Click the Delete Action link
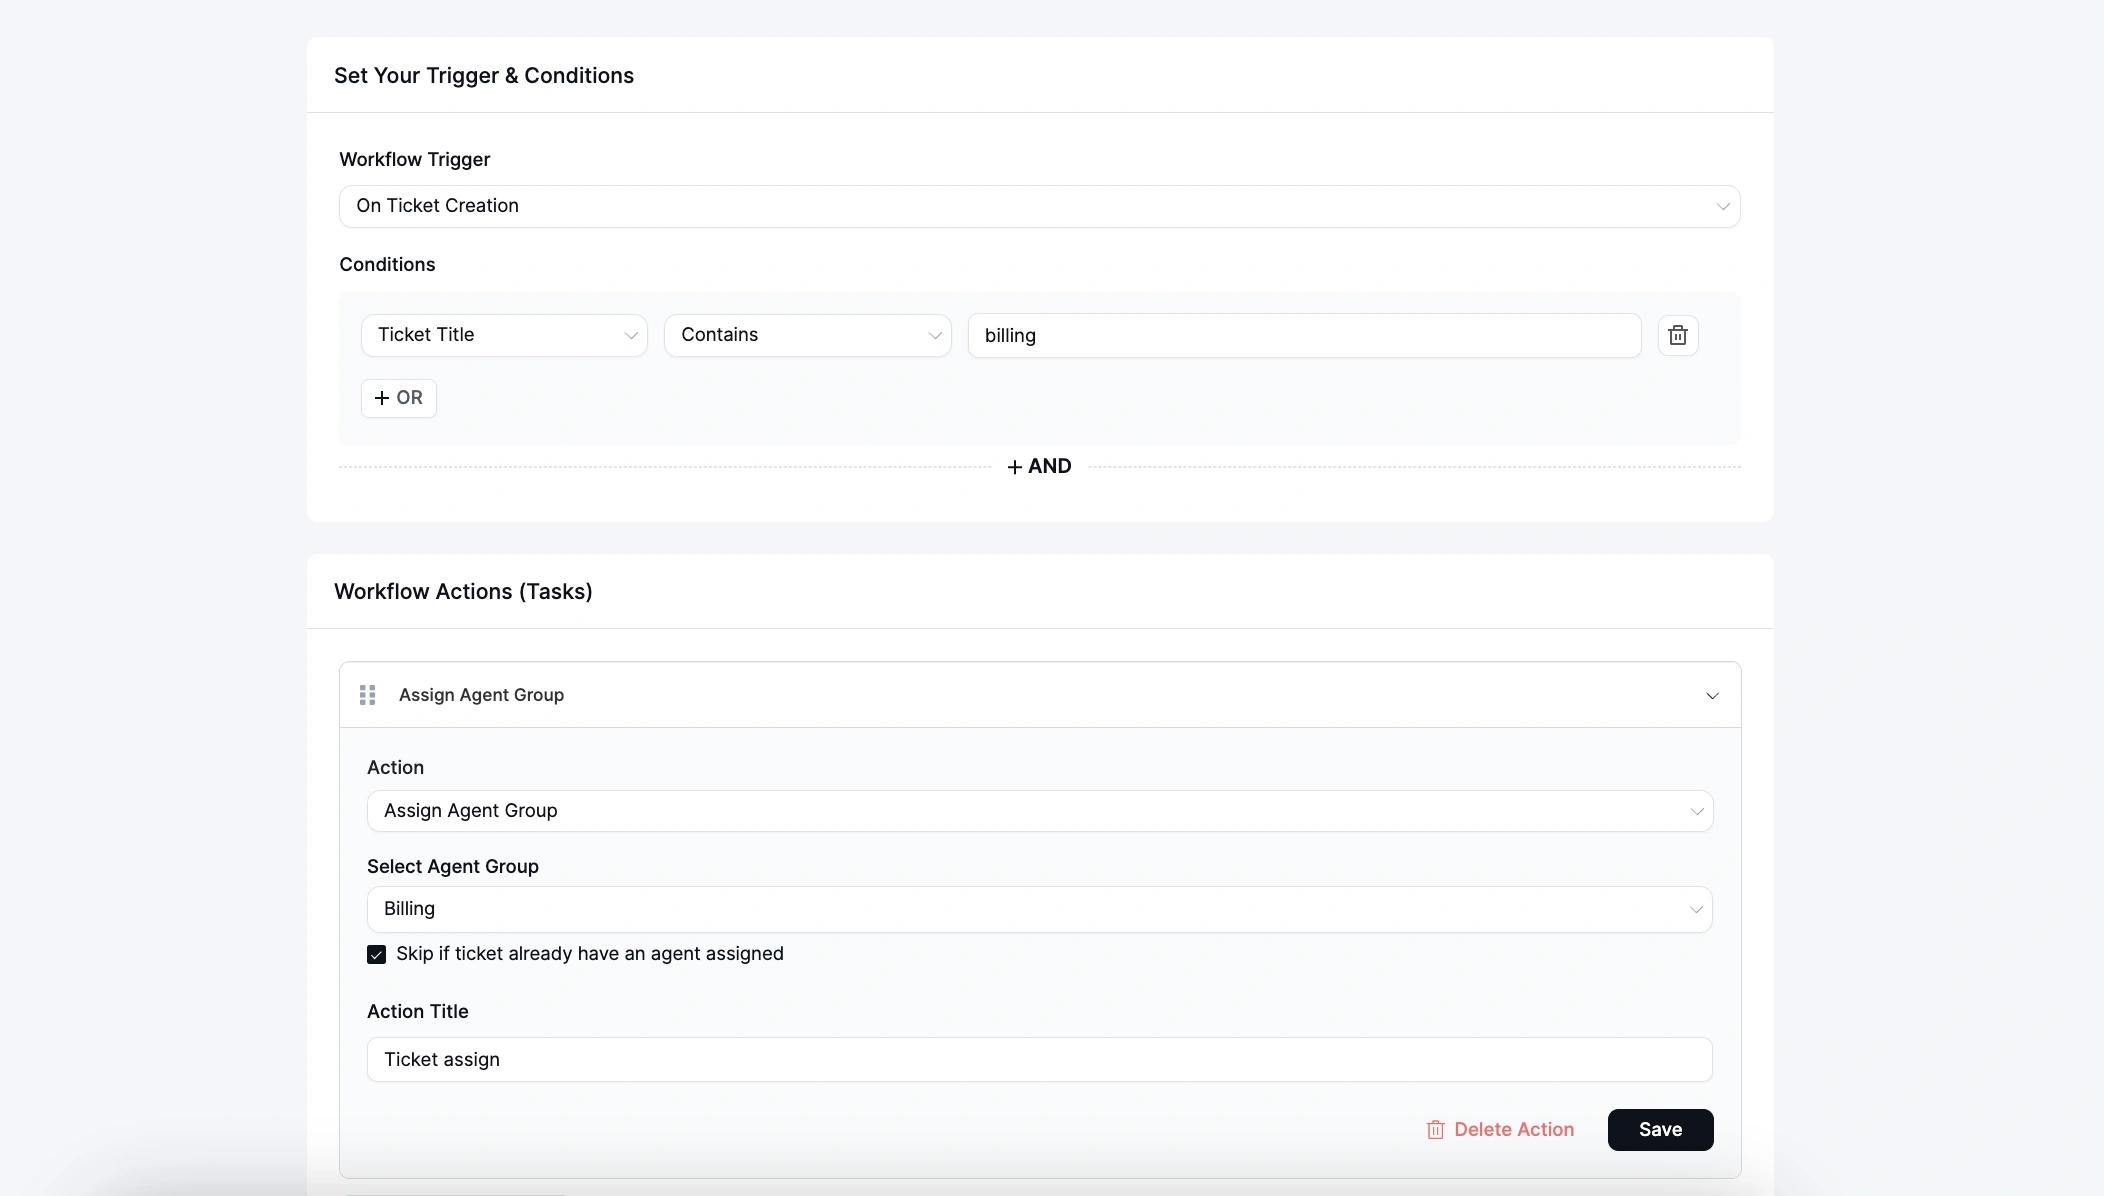 1514,1129
